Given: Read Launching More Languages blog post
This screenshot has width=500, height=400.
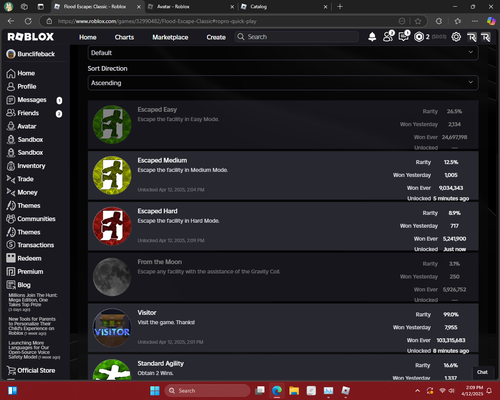Looking at the screenshot, I should 34,350.
